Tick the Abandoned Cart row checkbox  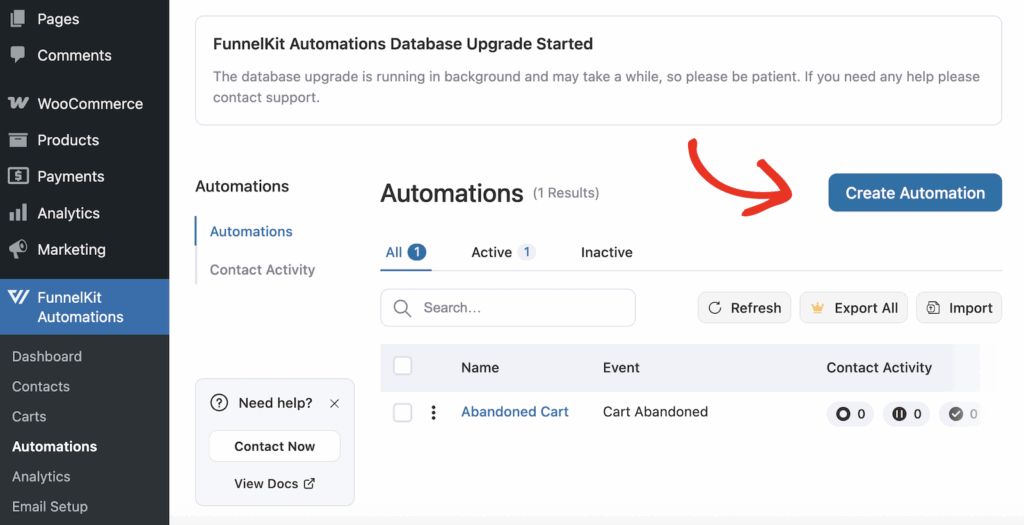pyautogui.click(x=402, y=413)
